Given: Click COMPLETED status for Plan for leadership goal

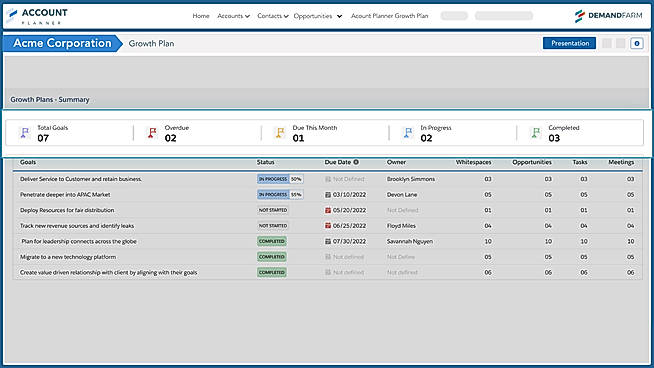Looking at the screenshot, I should click(x=272, y=242).
